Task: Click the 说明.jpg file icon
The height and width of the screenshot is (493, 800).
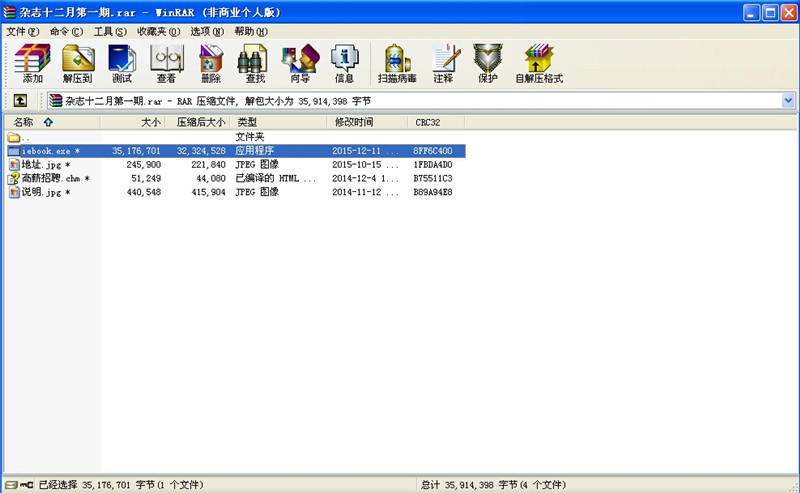Action: (x=14, y=192)
